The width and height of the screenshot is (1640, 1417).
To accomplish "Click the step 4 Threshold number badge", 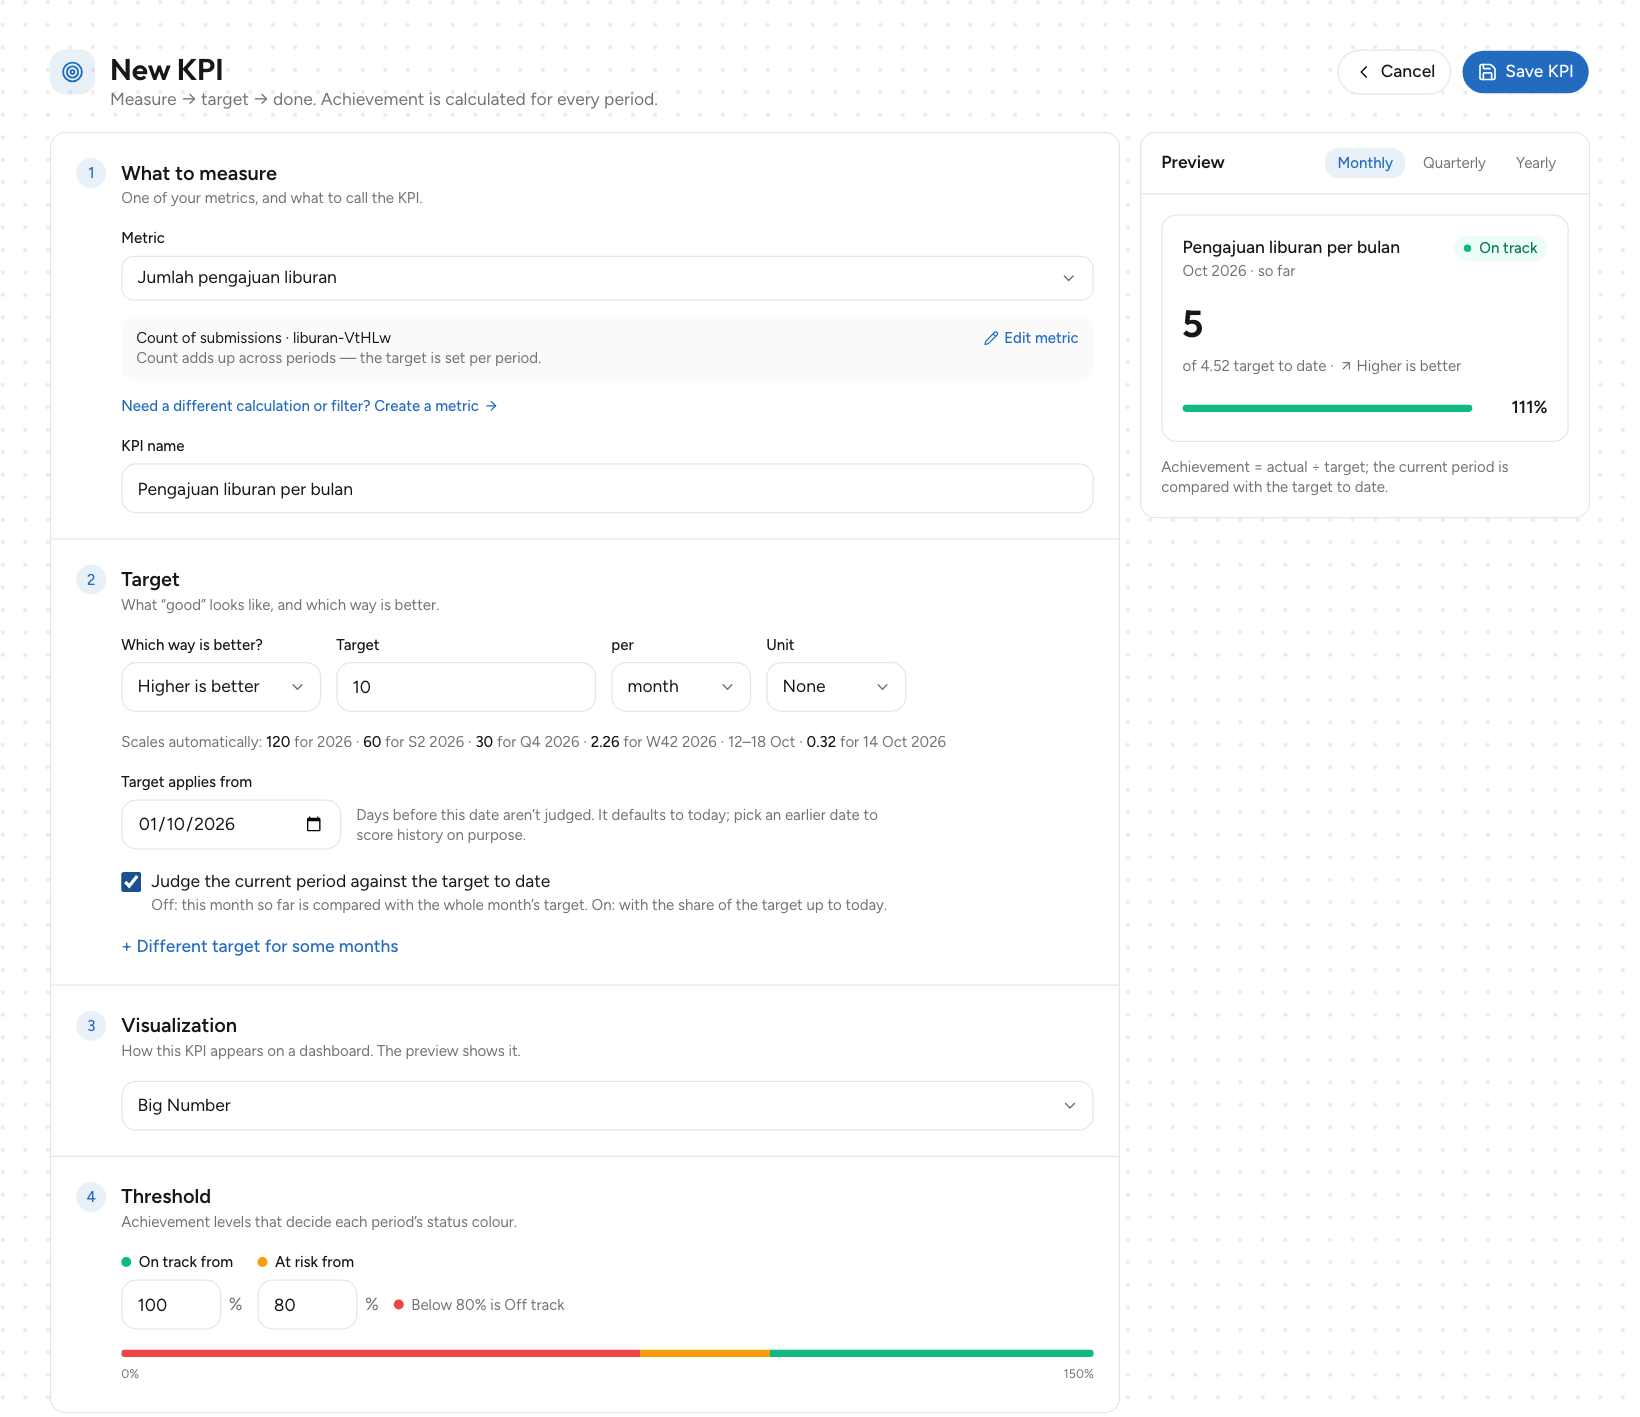I will 91,1196.
